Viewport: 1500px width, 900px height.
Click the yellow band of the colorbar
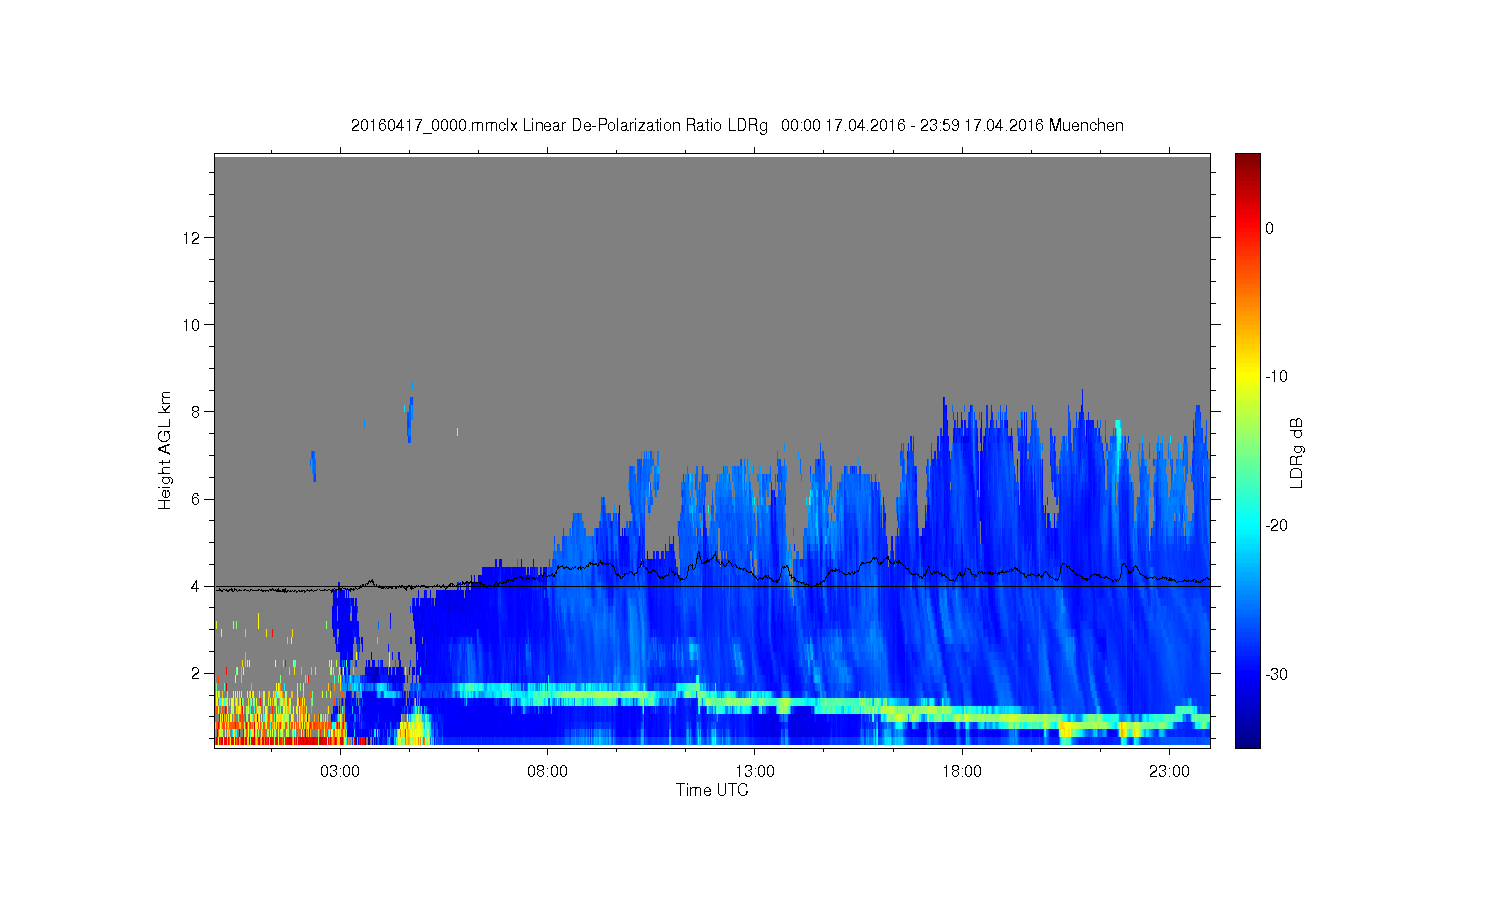[1248, 377]
